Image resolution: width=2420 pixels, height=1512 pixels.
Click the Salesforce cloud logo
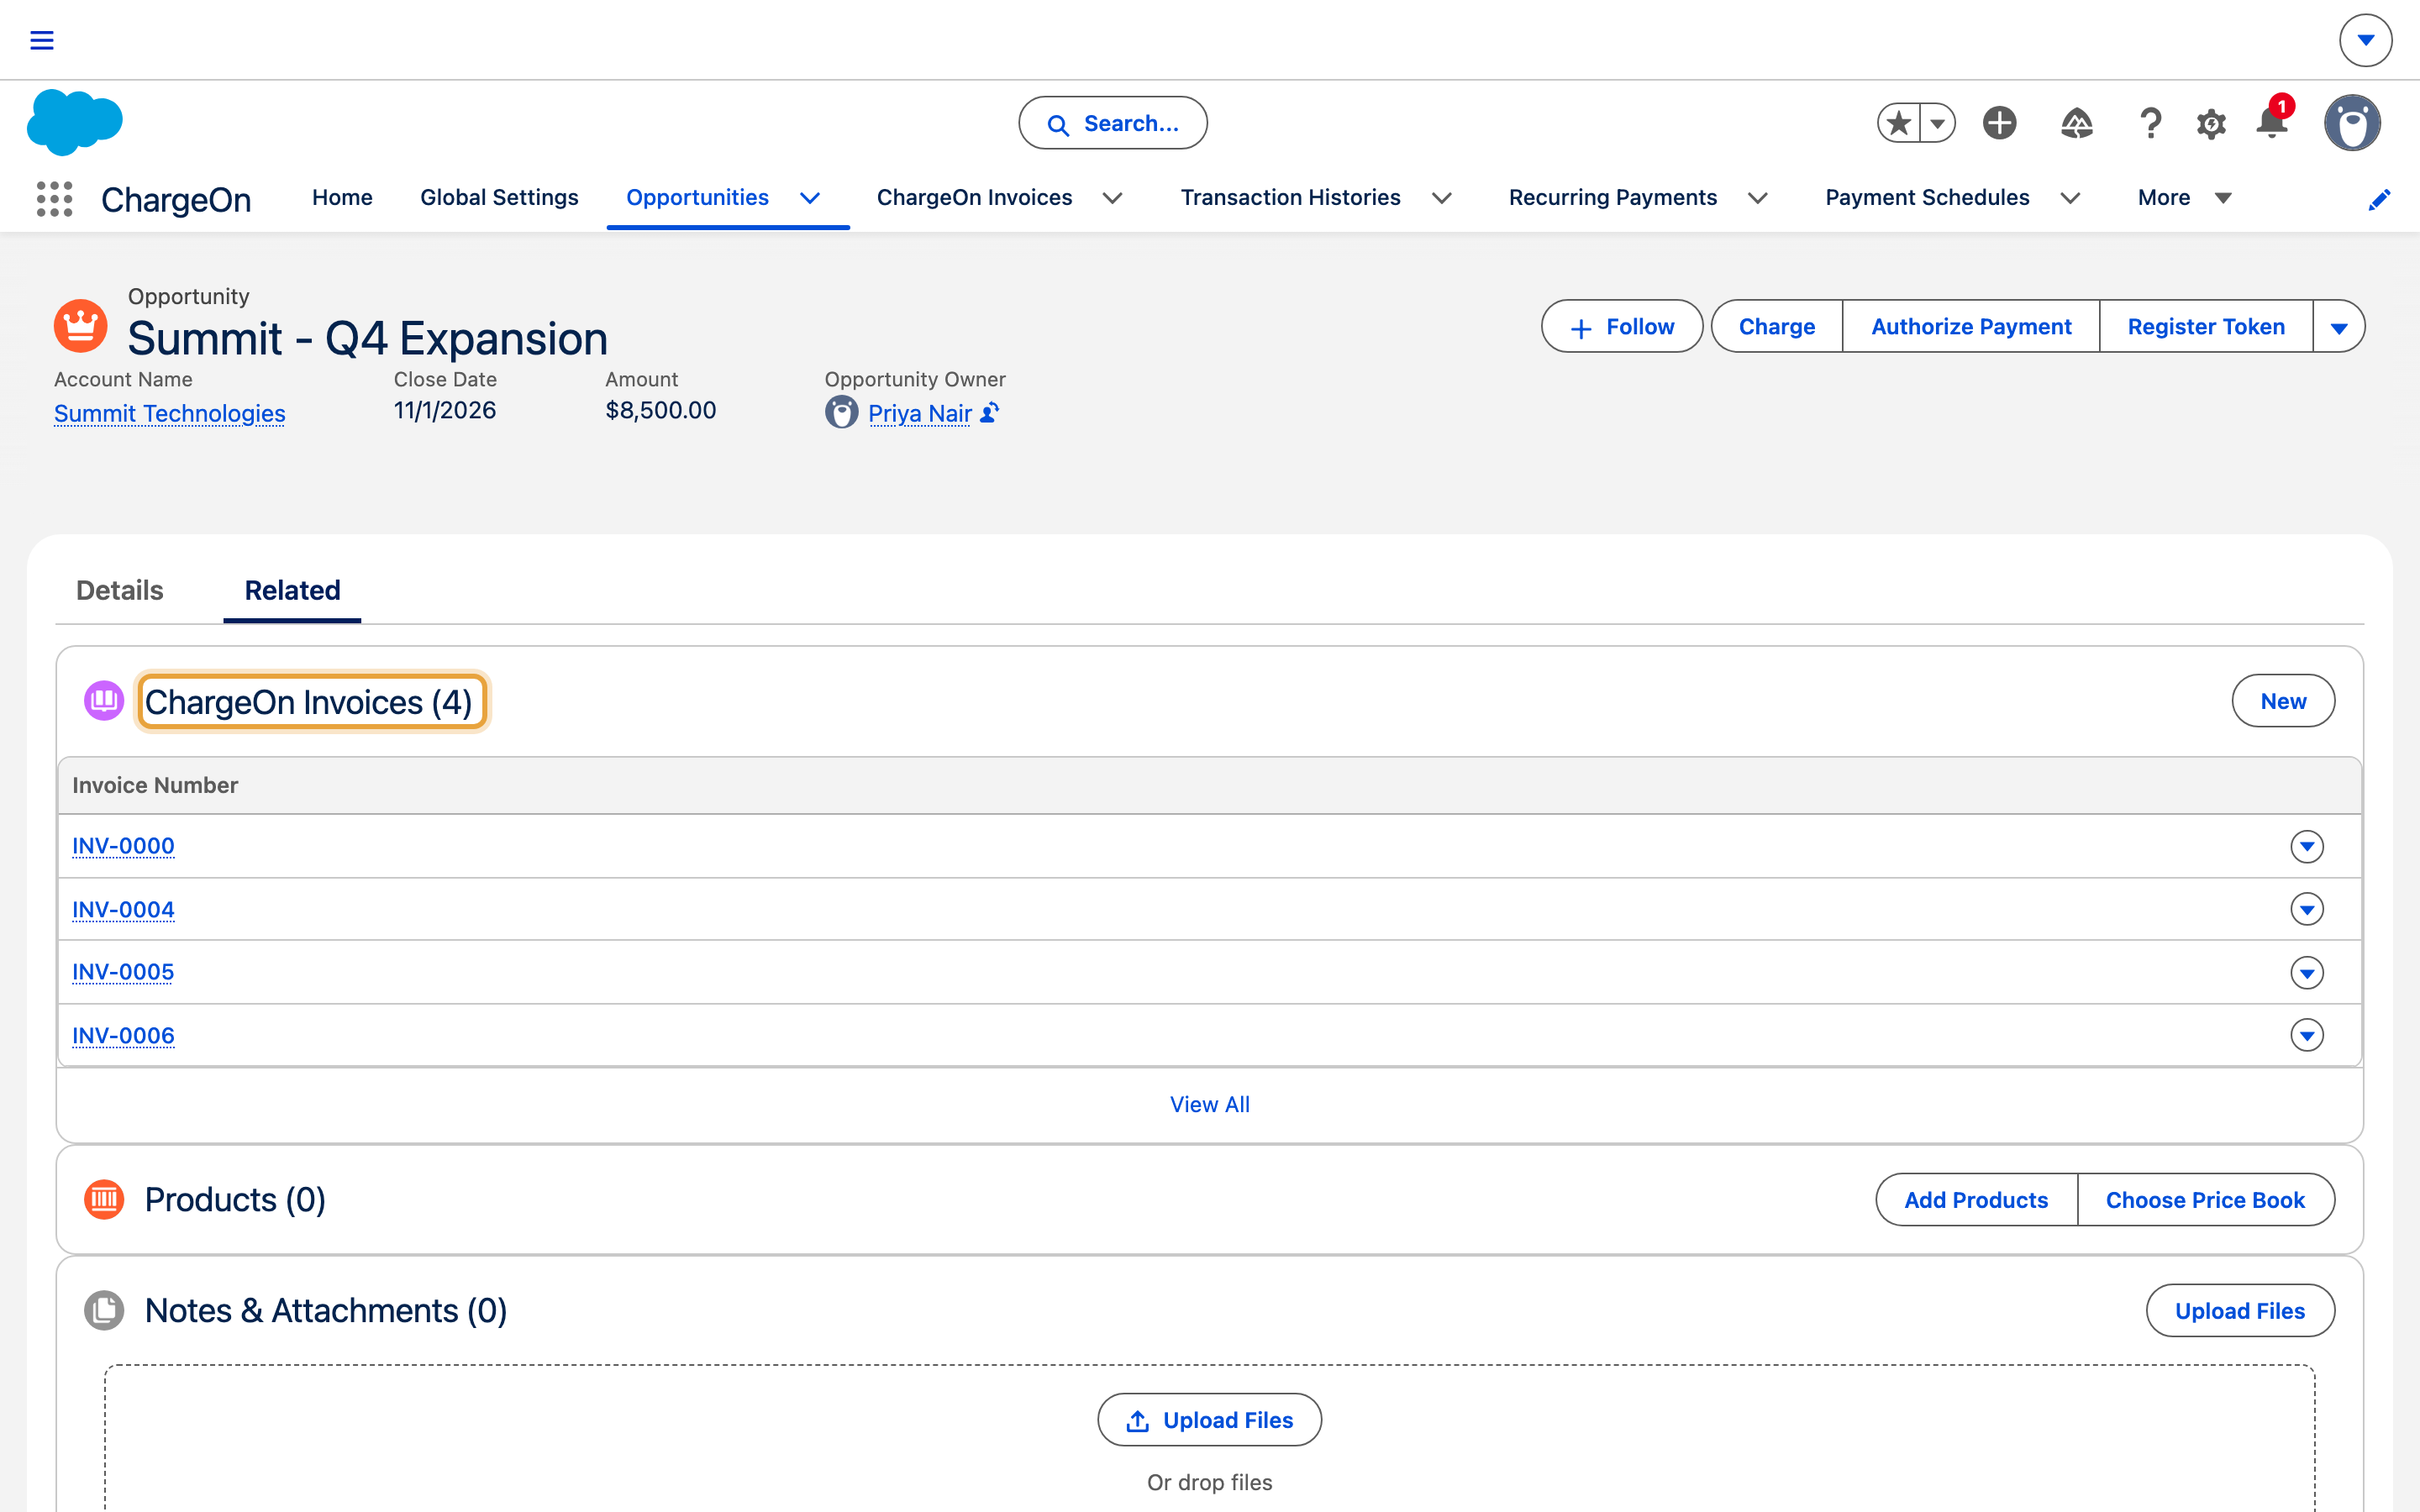(x=75, y=122)
